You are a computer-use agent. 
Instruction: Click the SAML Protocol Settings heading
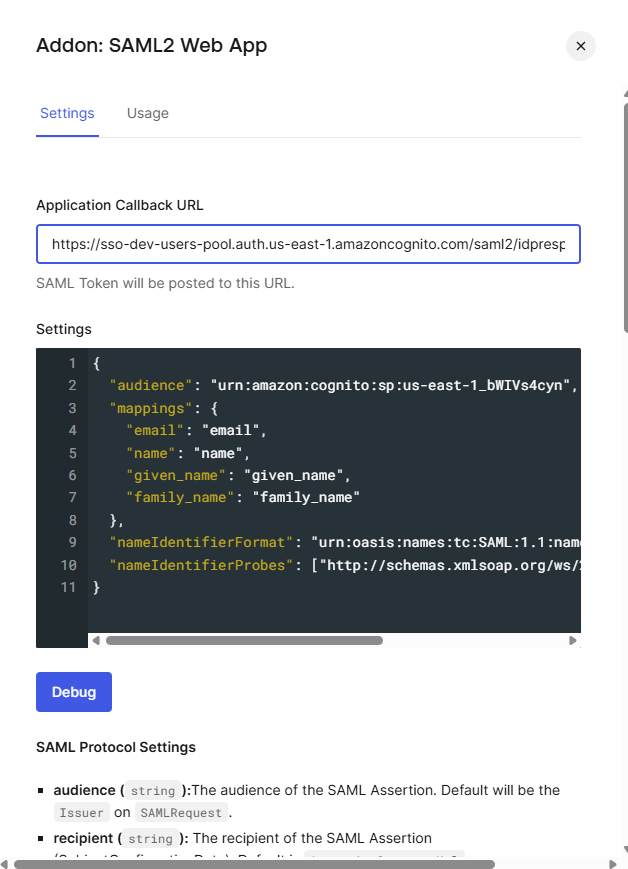coord(116,747)
